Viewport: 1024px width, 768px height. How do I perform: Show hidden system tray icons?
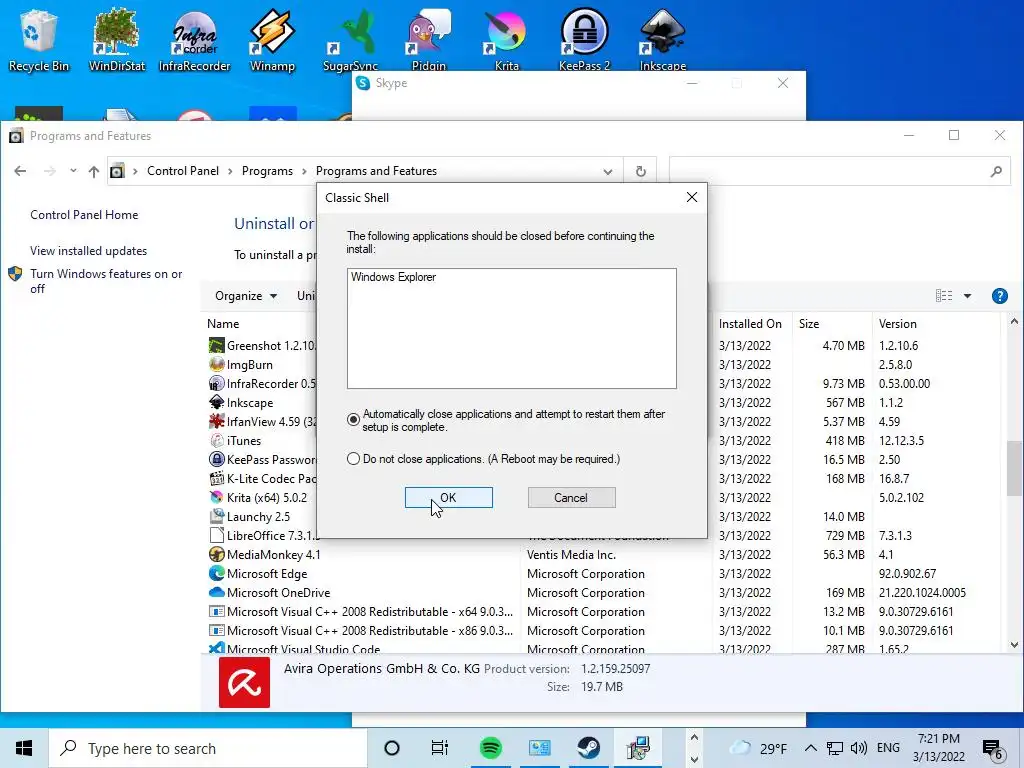810,748
